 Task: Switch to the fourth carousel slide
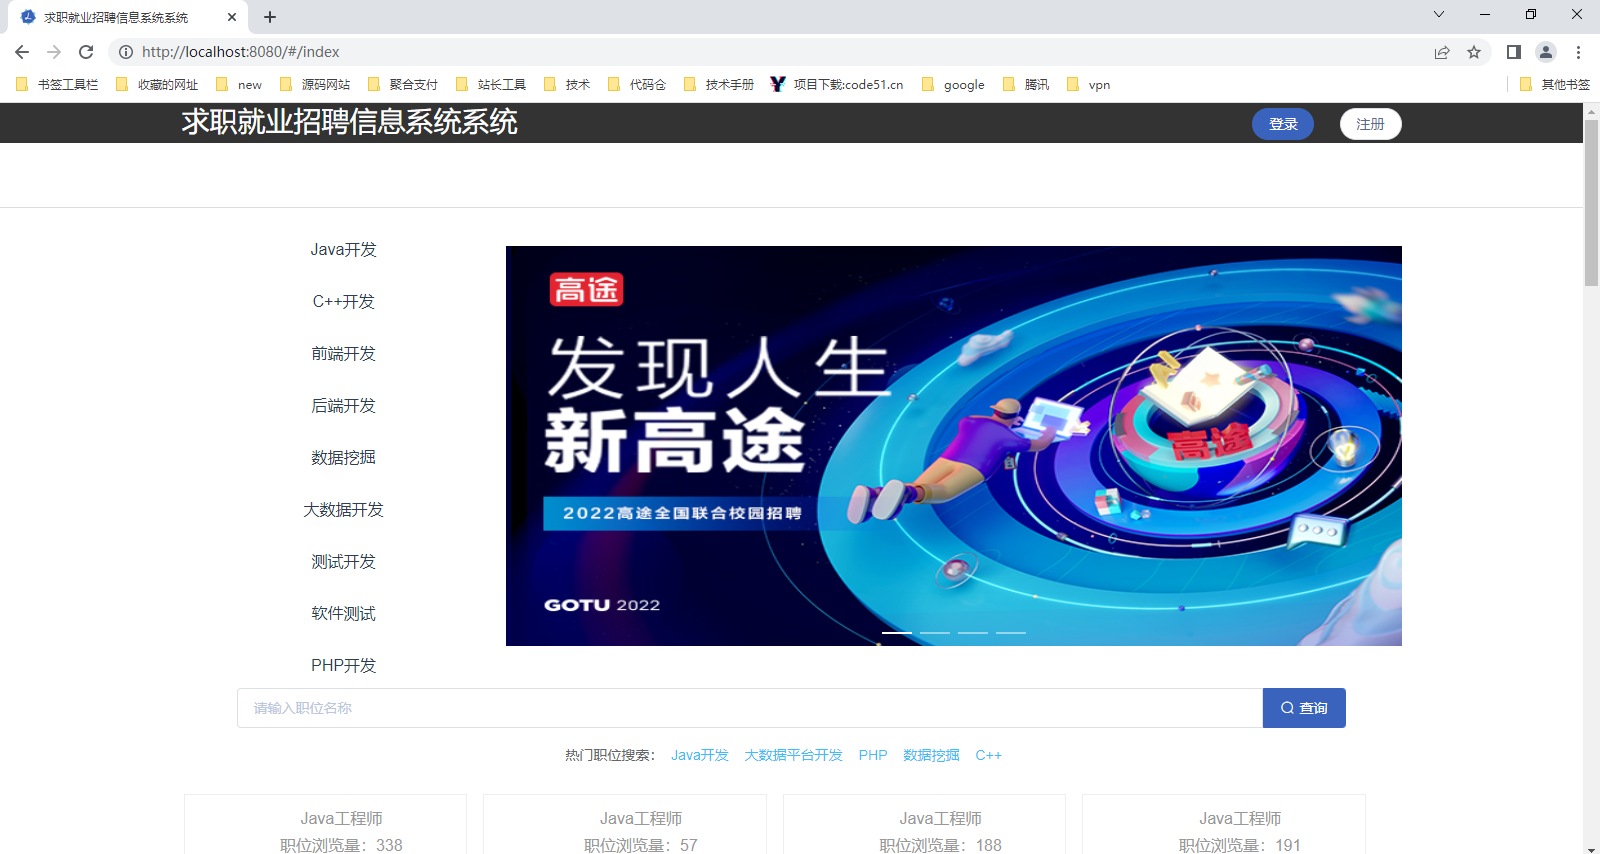(x=1011, y=633)
